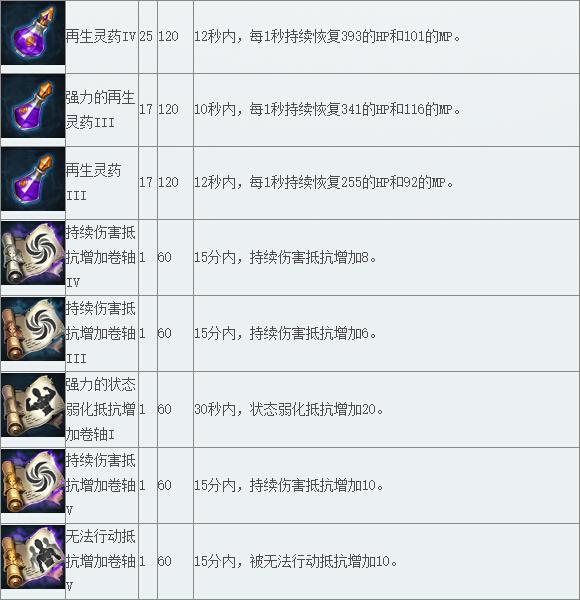The image size is (580, 600).
Task: Open the 持续伤害抵抗增加卷轴IV scroll icon
Action: 33,253
